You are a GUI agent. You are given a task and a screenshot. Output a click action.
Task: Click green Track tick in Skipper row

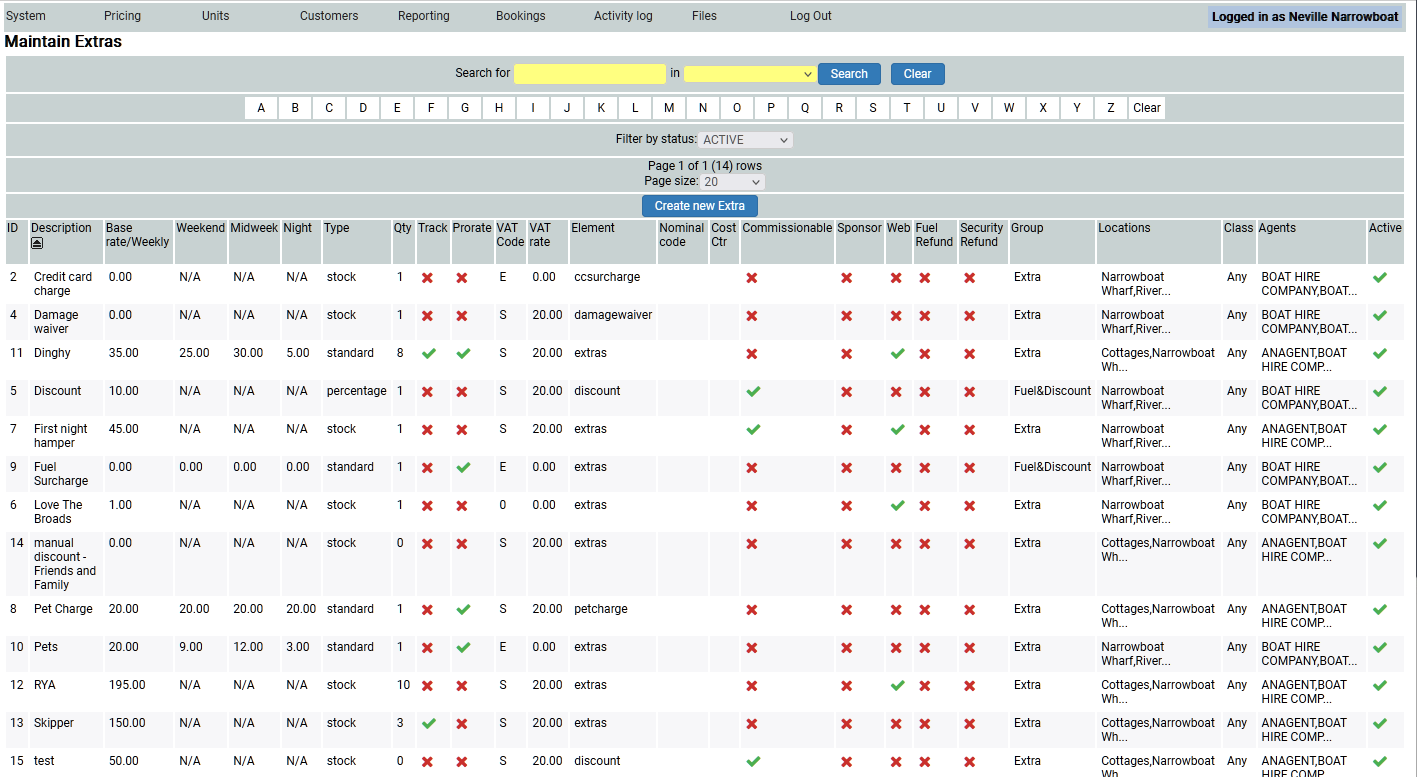click(x=429, y=723)
